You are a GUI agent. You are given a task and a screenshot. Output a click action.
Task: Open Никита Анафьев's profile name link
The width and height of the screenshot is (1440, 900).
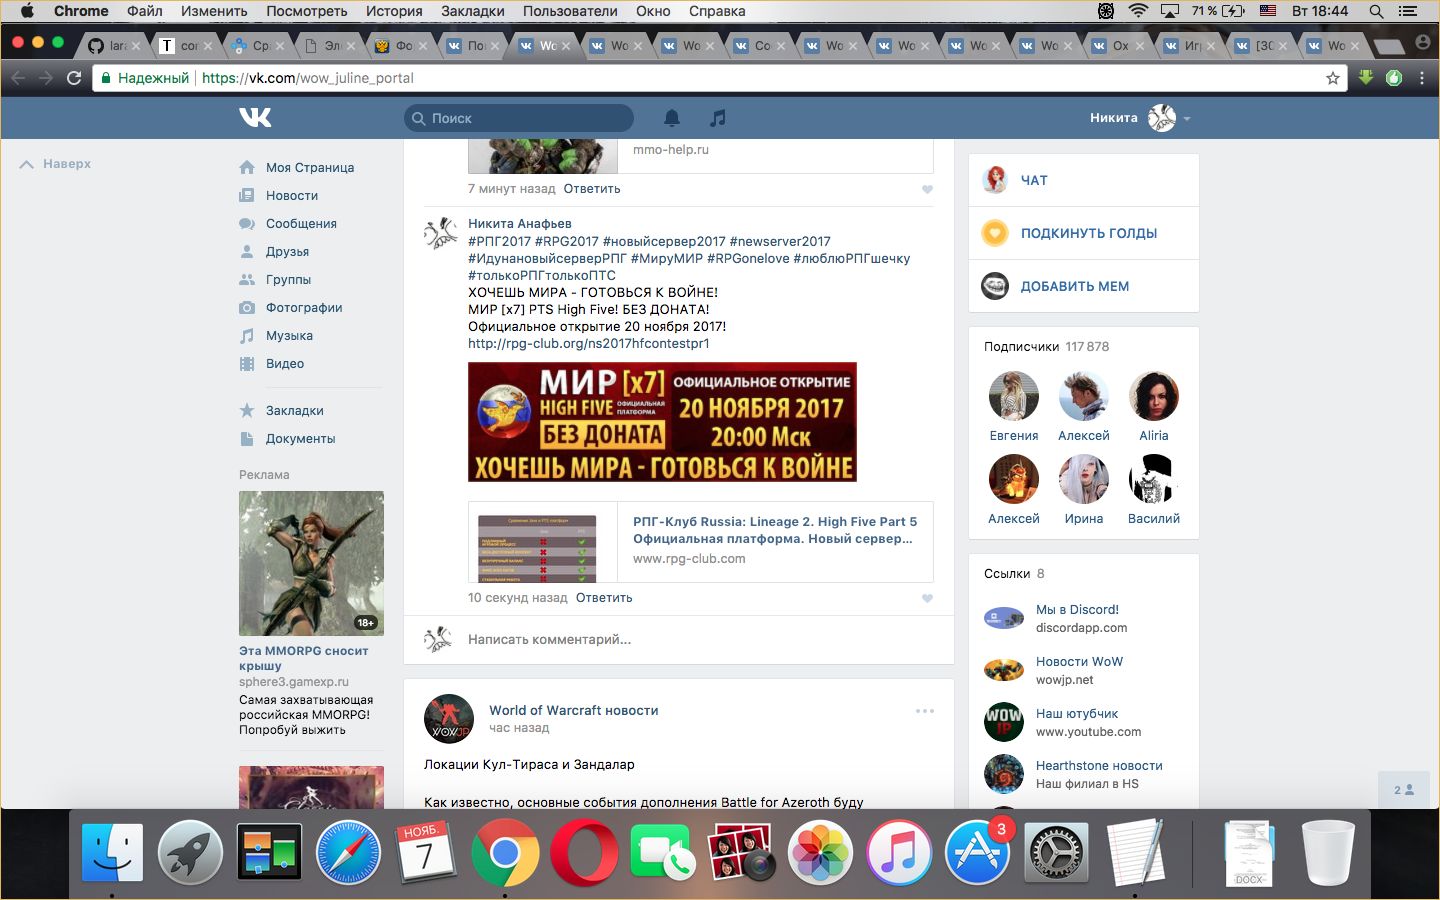[520, 224]
